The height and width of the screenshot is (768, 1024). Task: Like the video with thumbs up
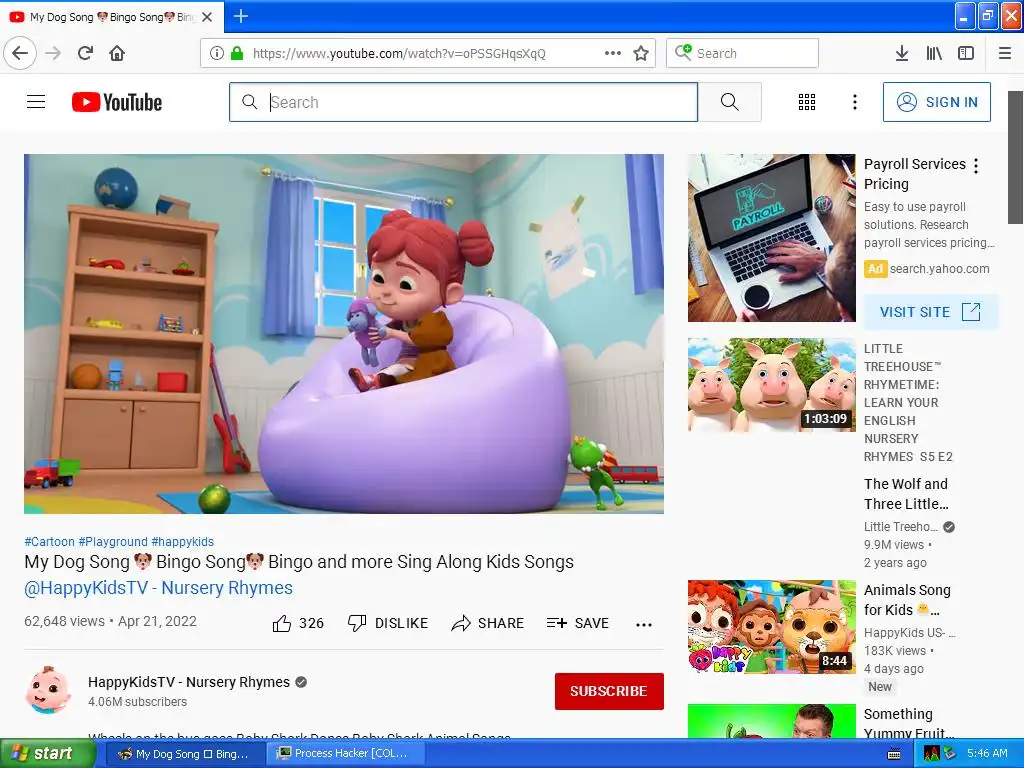pyautogui.click(x=298, y=624)
